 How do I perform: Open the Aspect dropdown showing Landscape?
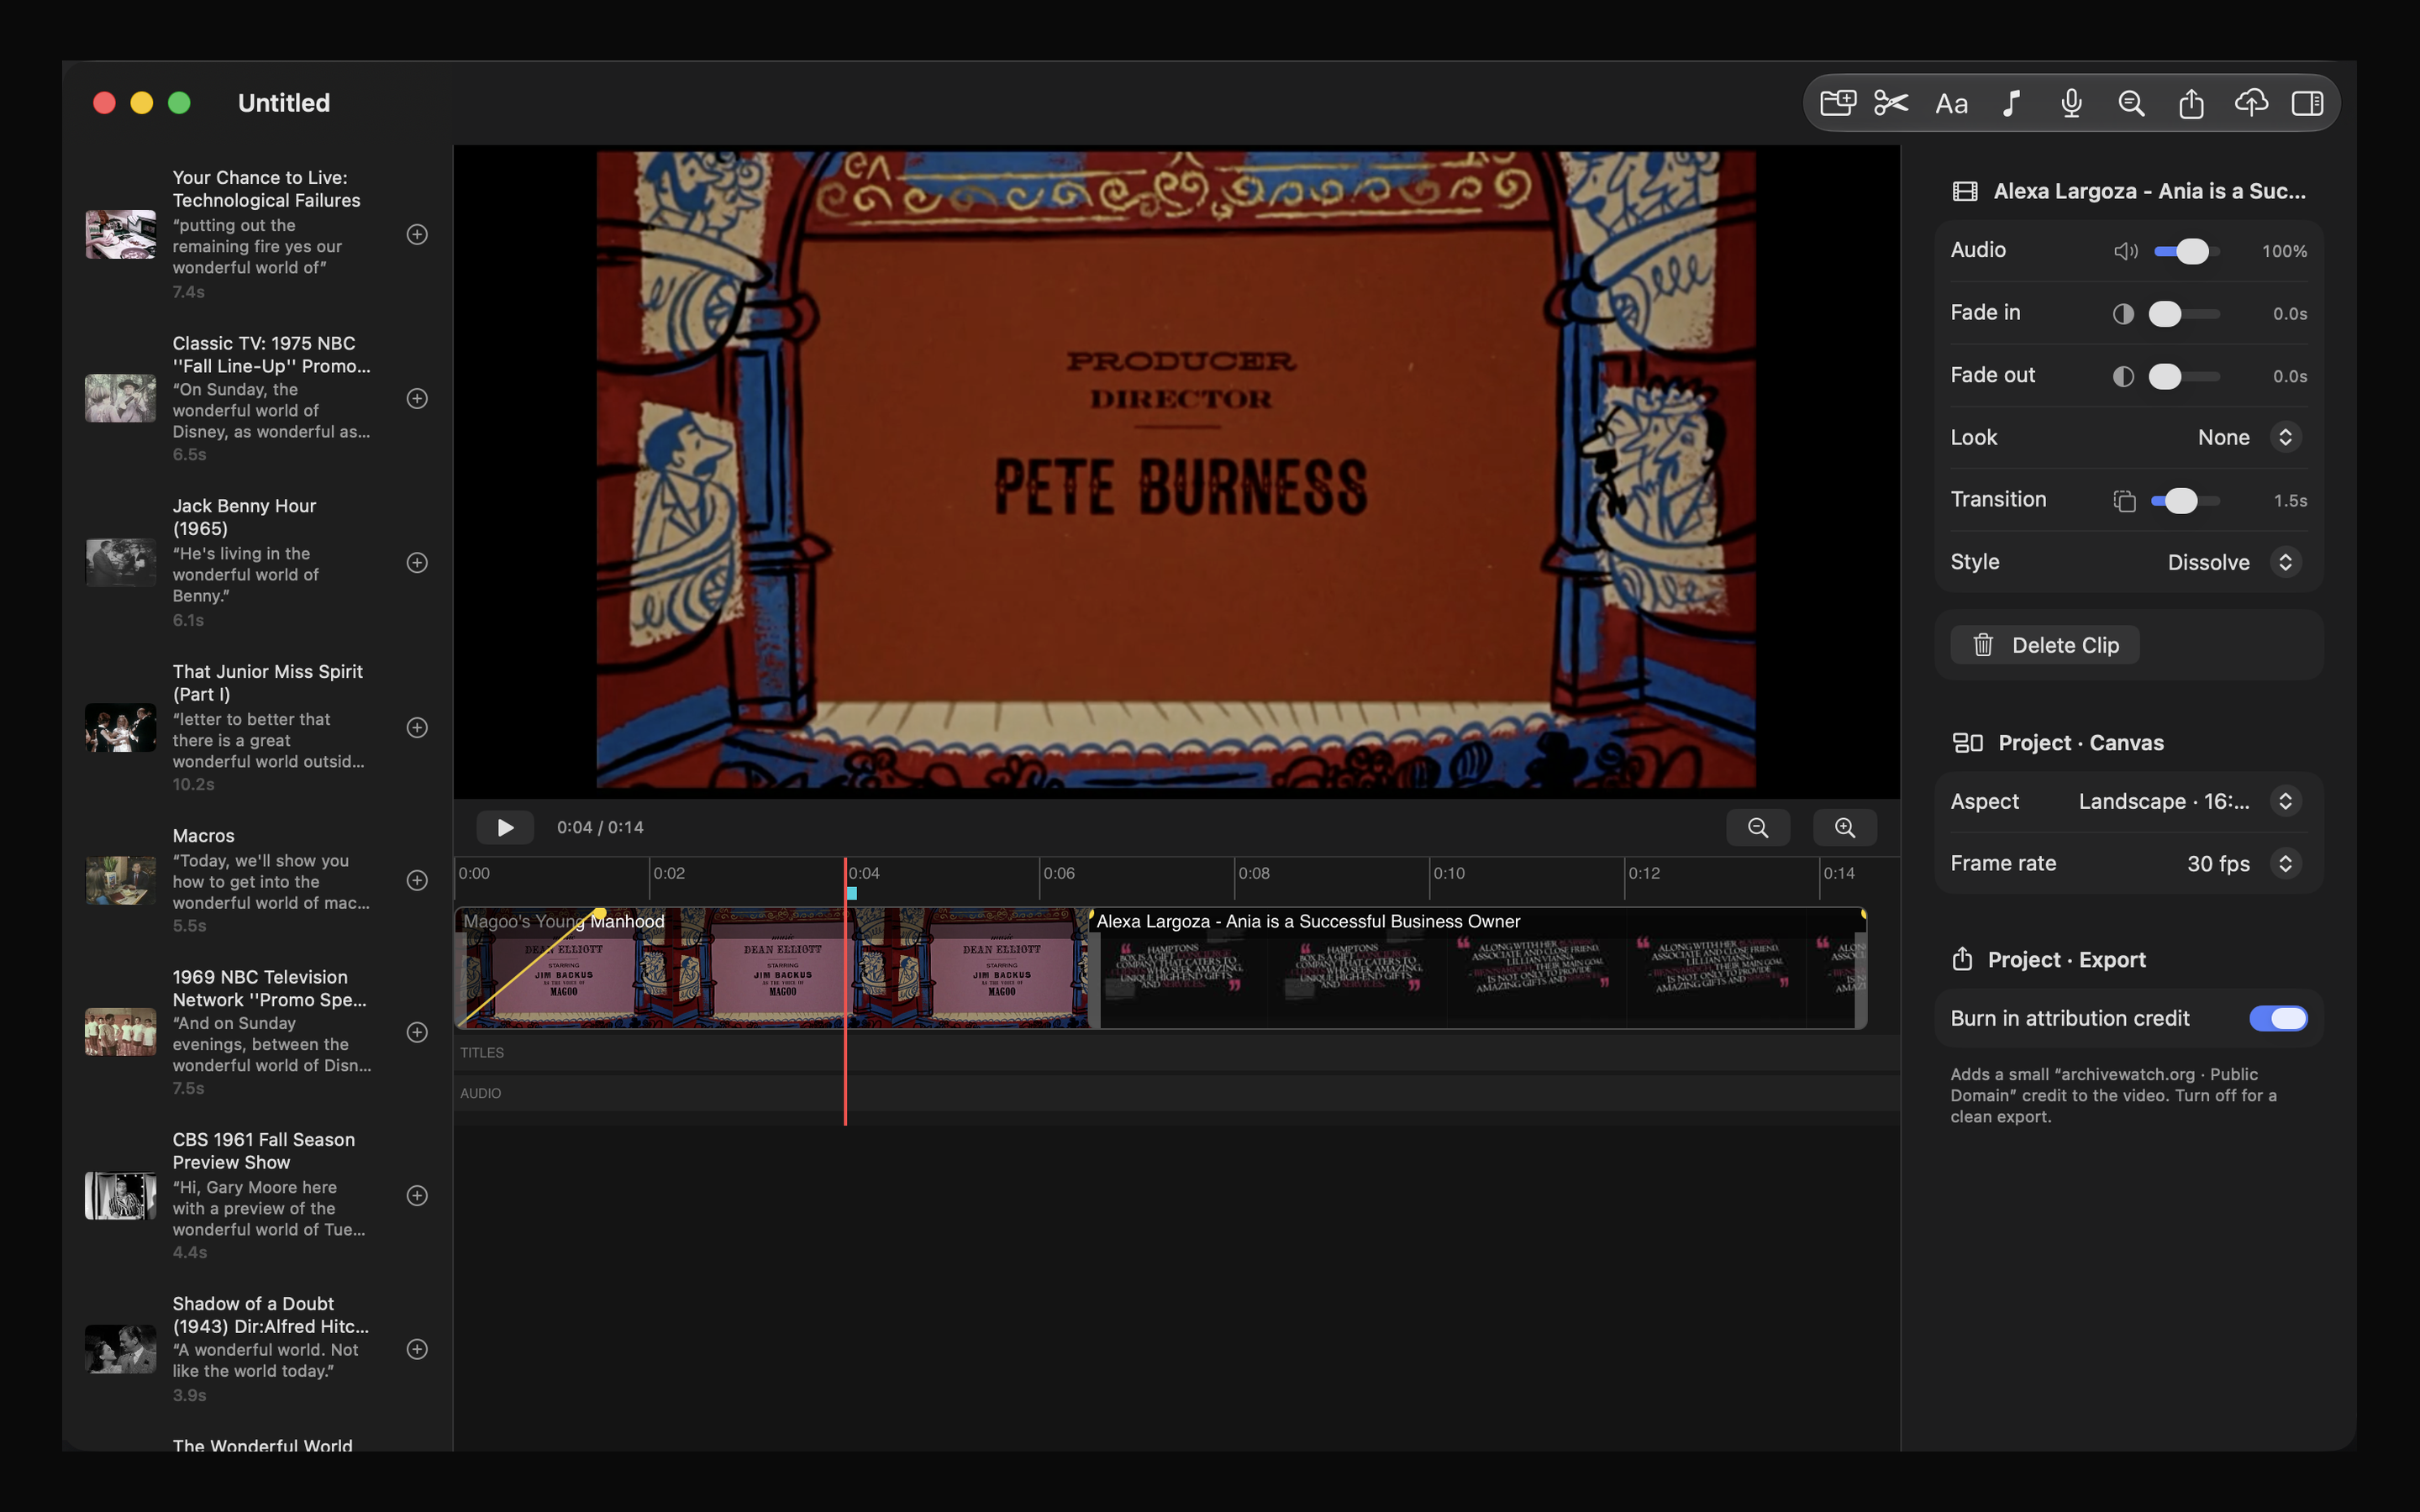coord(2189,801)
